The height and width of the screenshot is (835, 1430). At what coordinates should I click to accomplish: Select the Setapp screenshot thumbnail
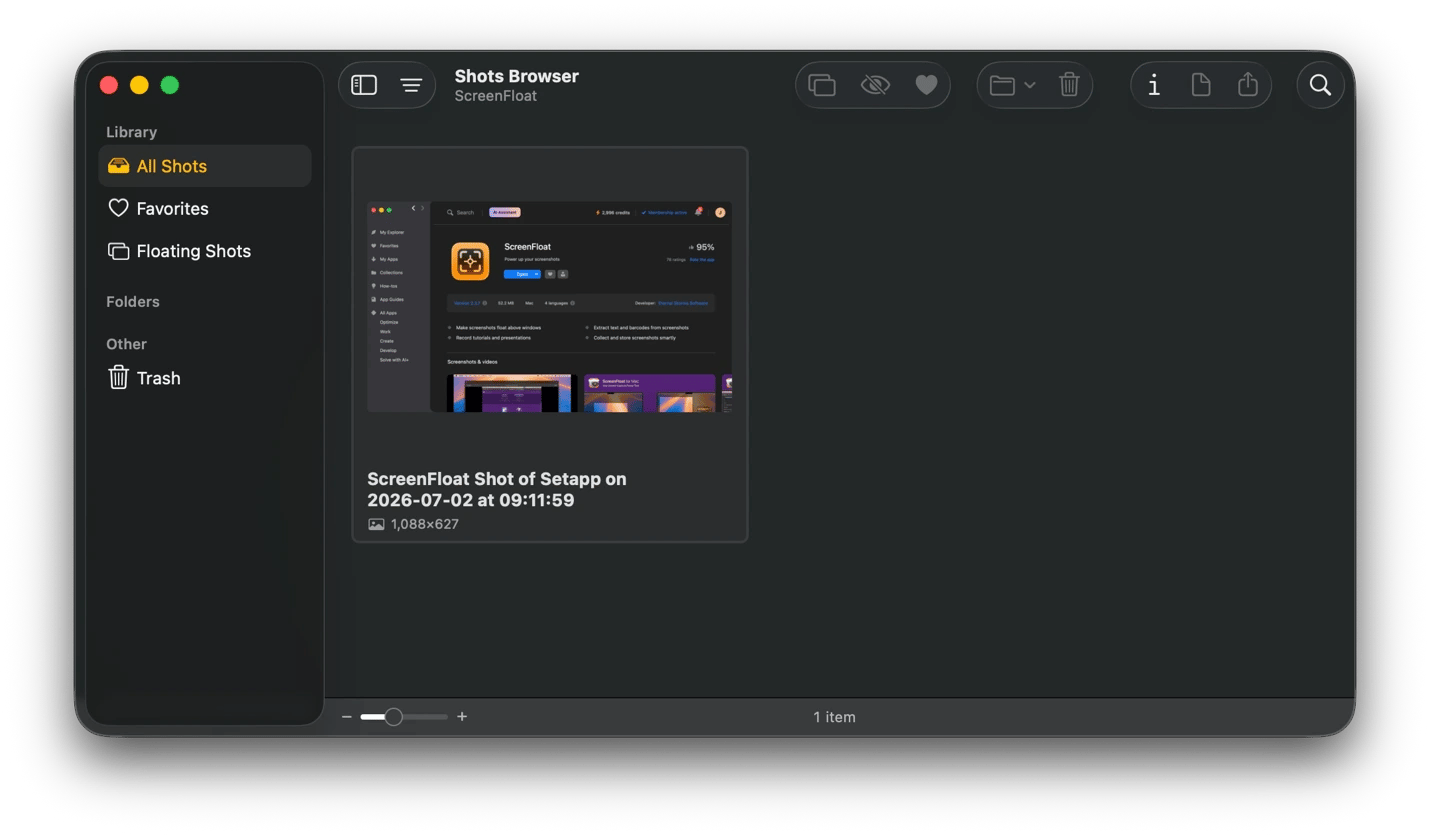[x=550, y=306]
